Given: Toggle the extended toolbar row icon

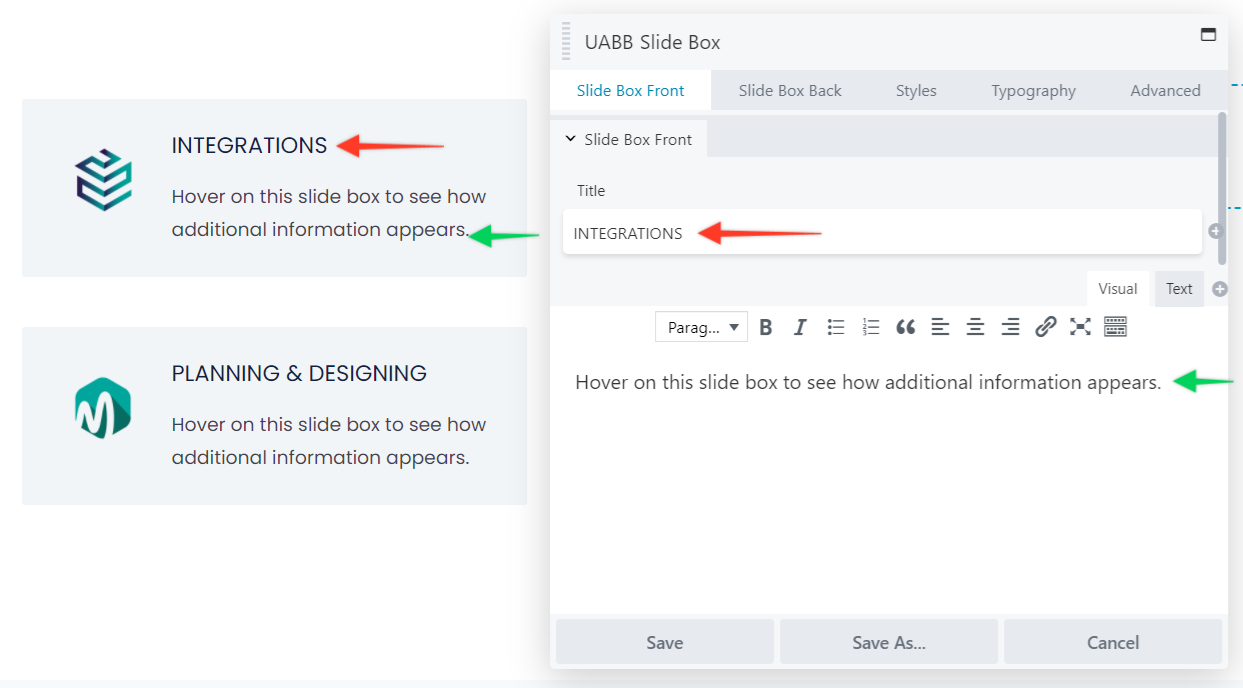Looking at the screenshot, I should click(x=1116, y=327).
